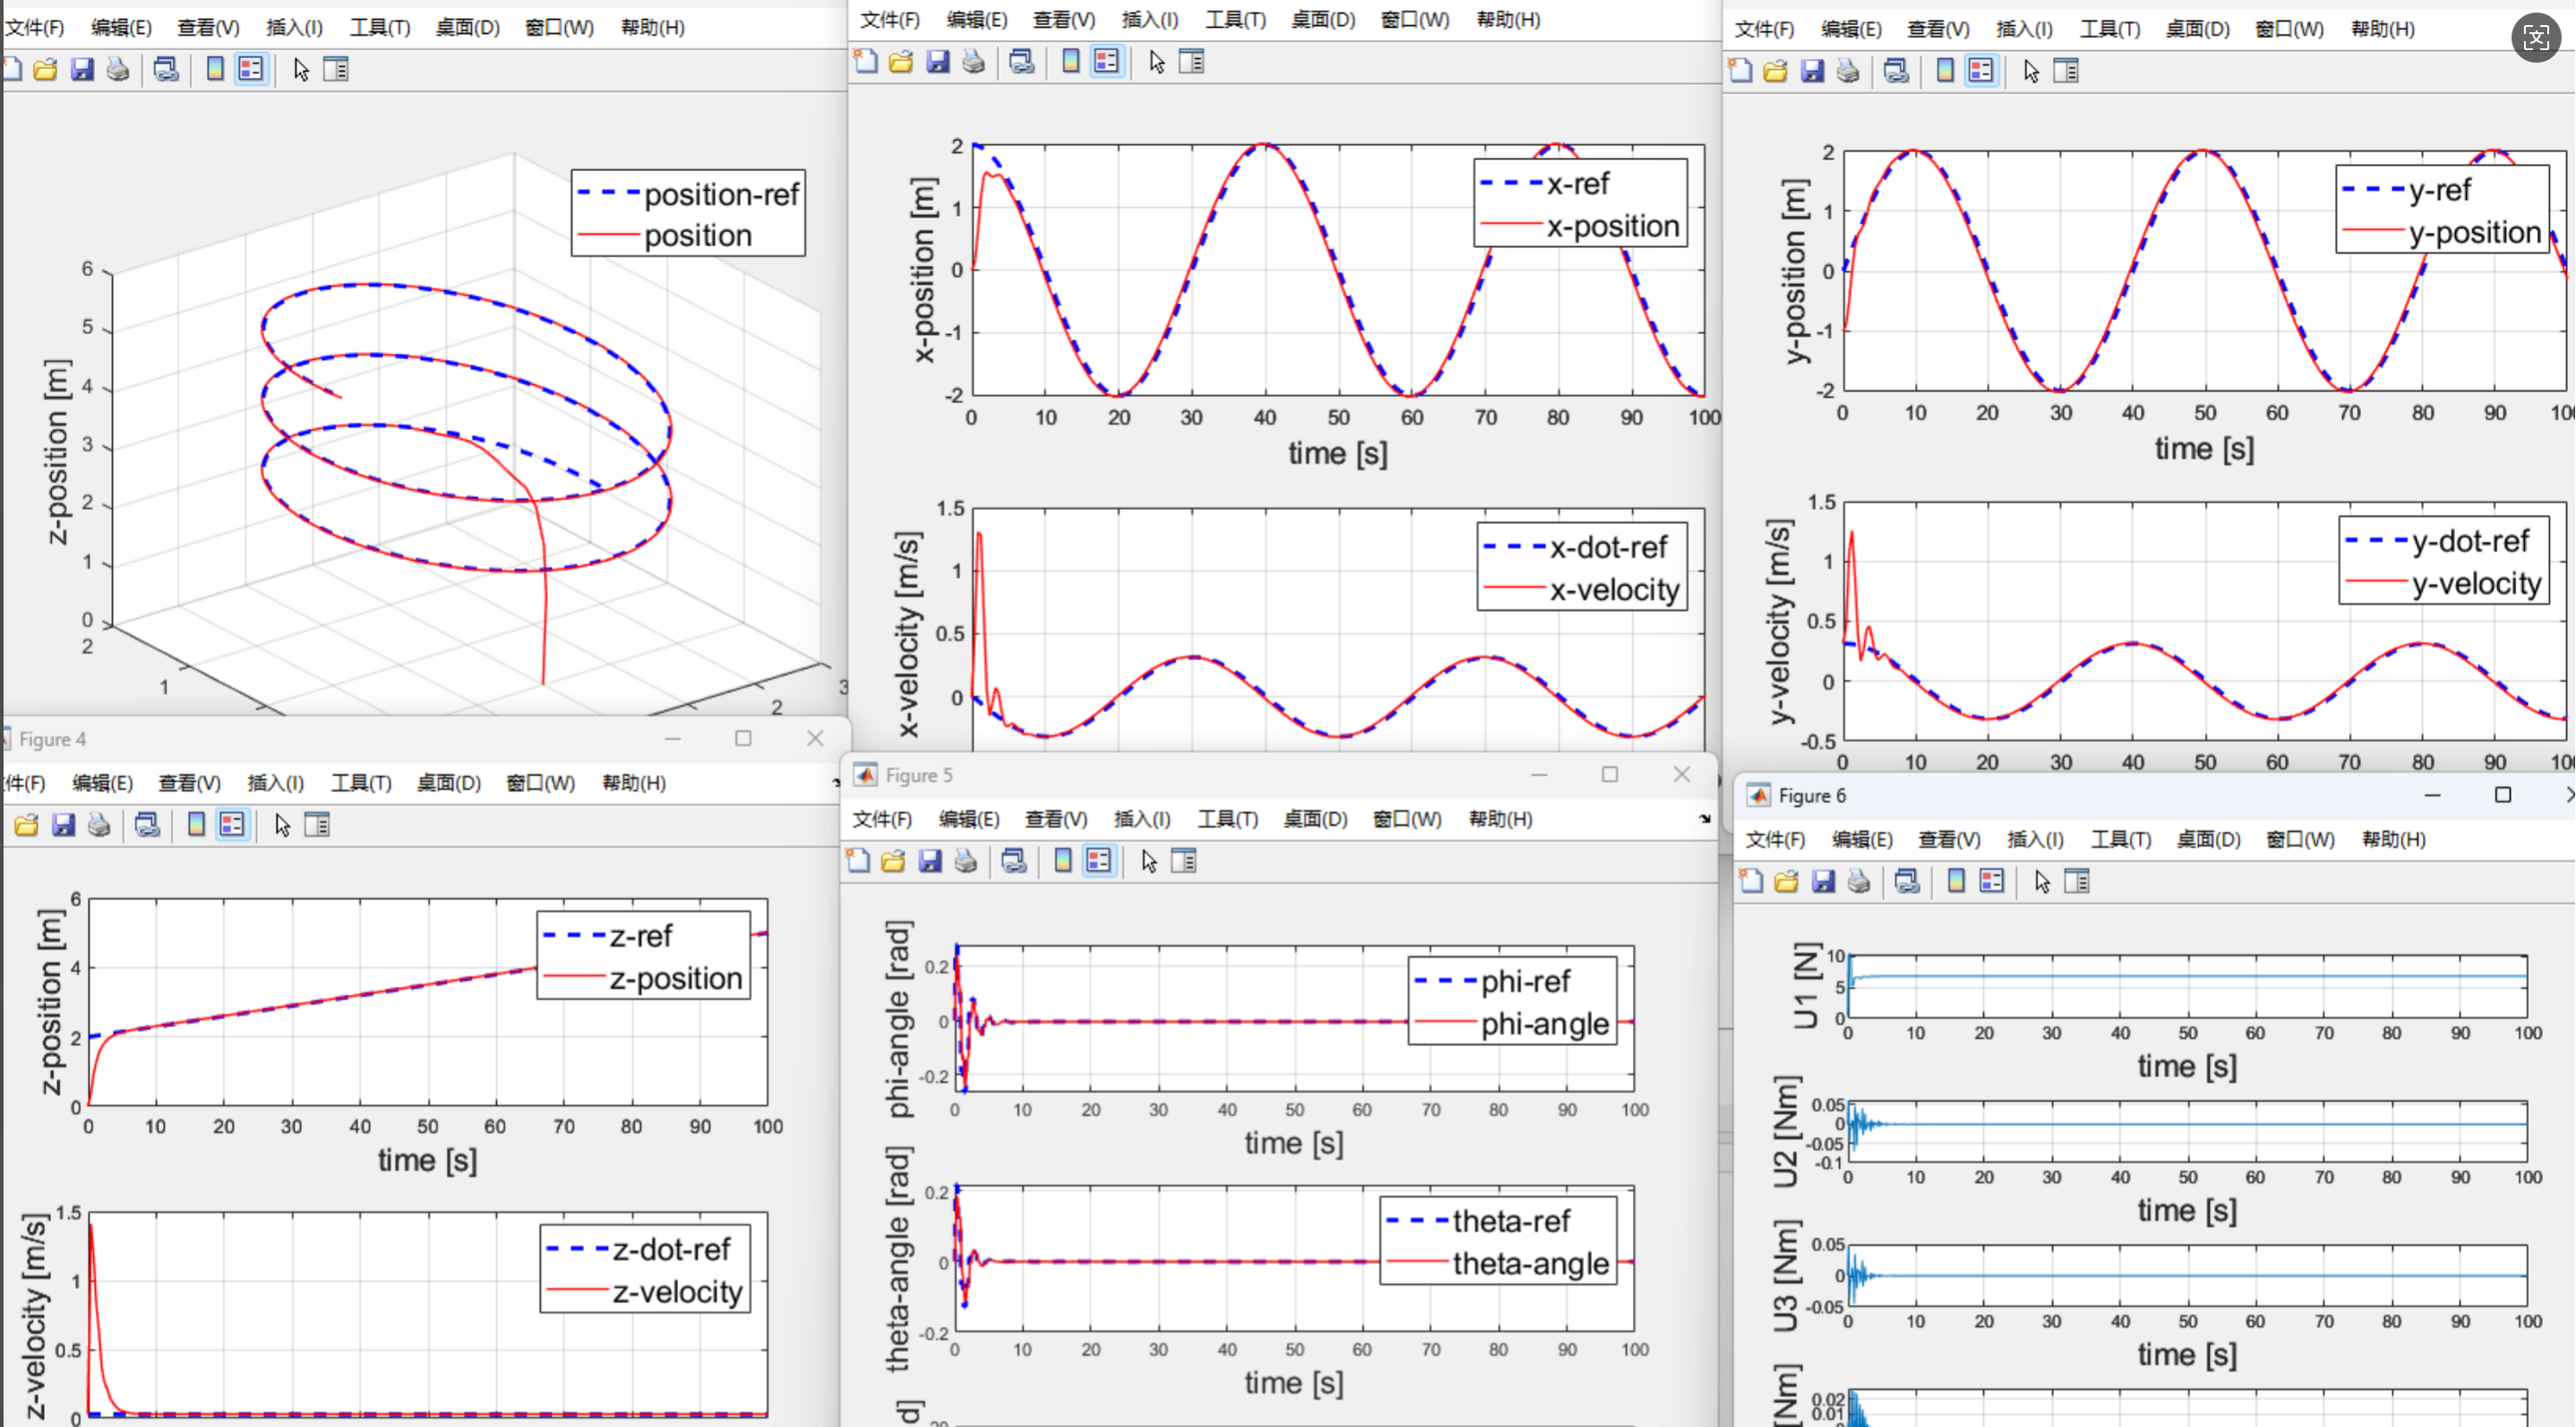Save figure icon in Figure 4 toolbar

pyautogui.click(x=63, y=826)
